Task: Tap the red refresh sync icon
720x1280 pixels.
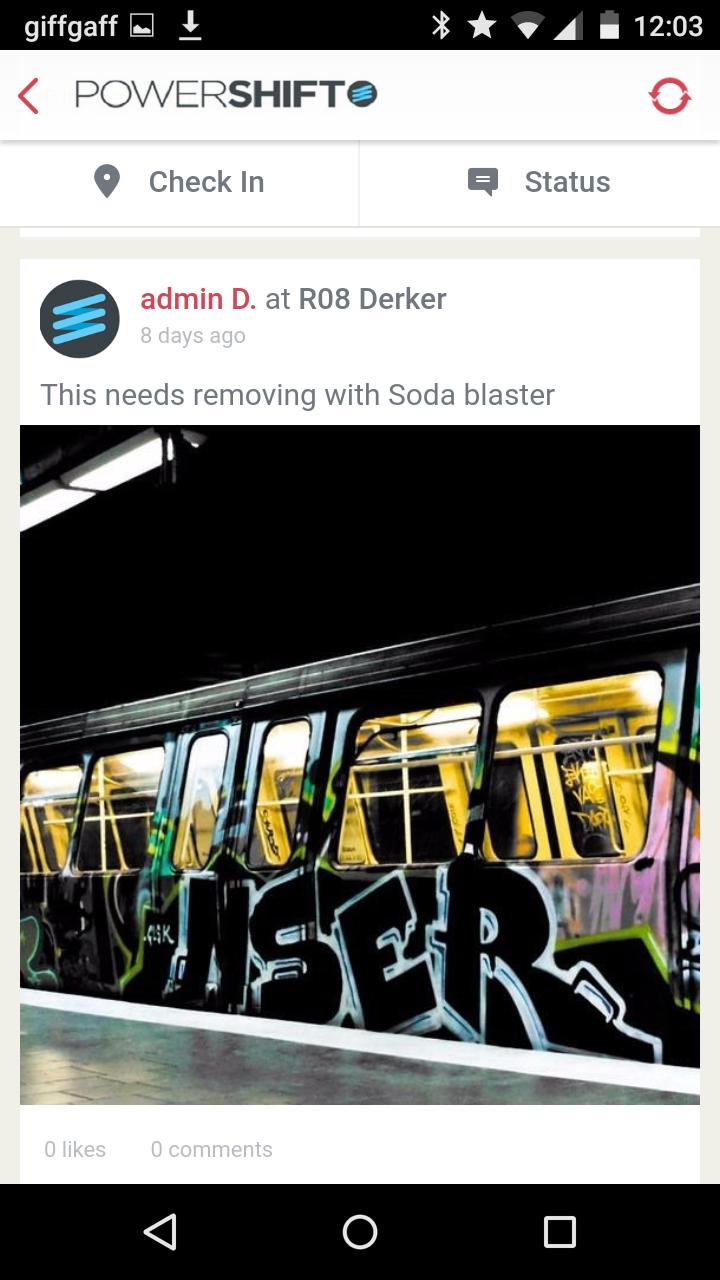Action: click(669, 96)
